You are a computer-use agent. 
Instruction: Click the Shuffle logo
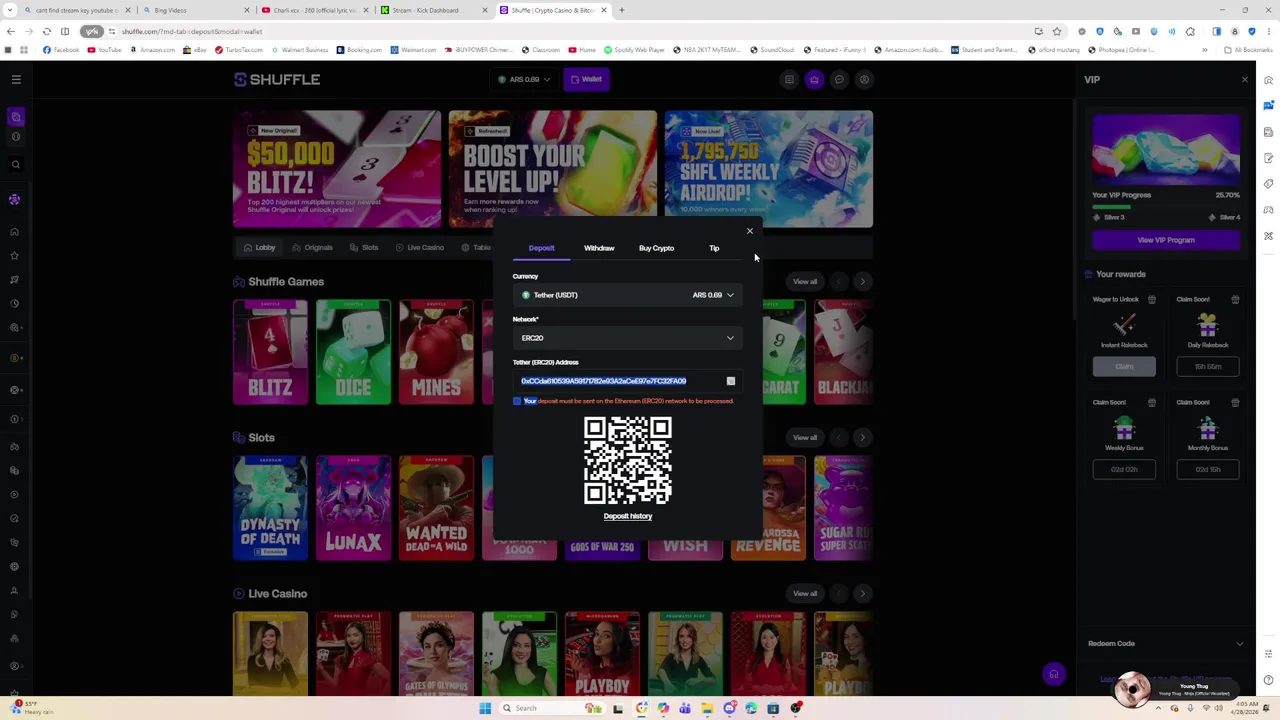(277, 79)
